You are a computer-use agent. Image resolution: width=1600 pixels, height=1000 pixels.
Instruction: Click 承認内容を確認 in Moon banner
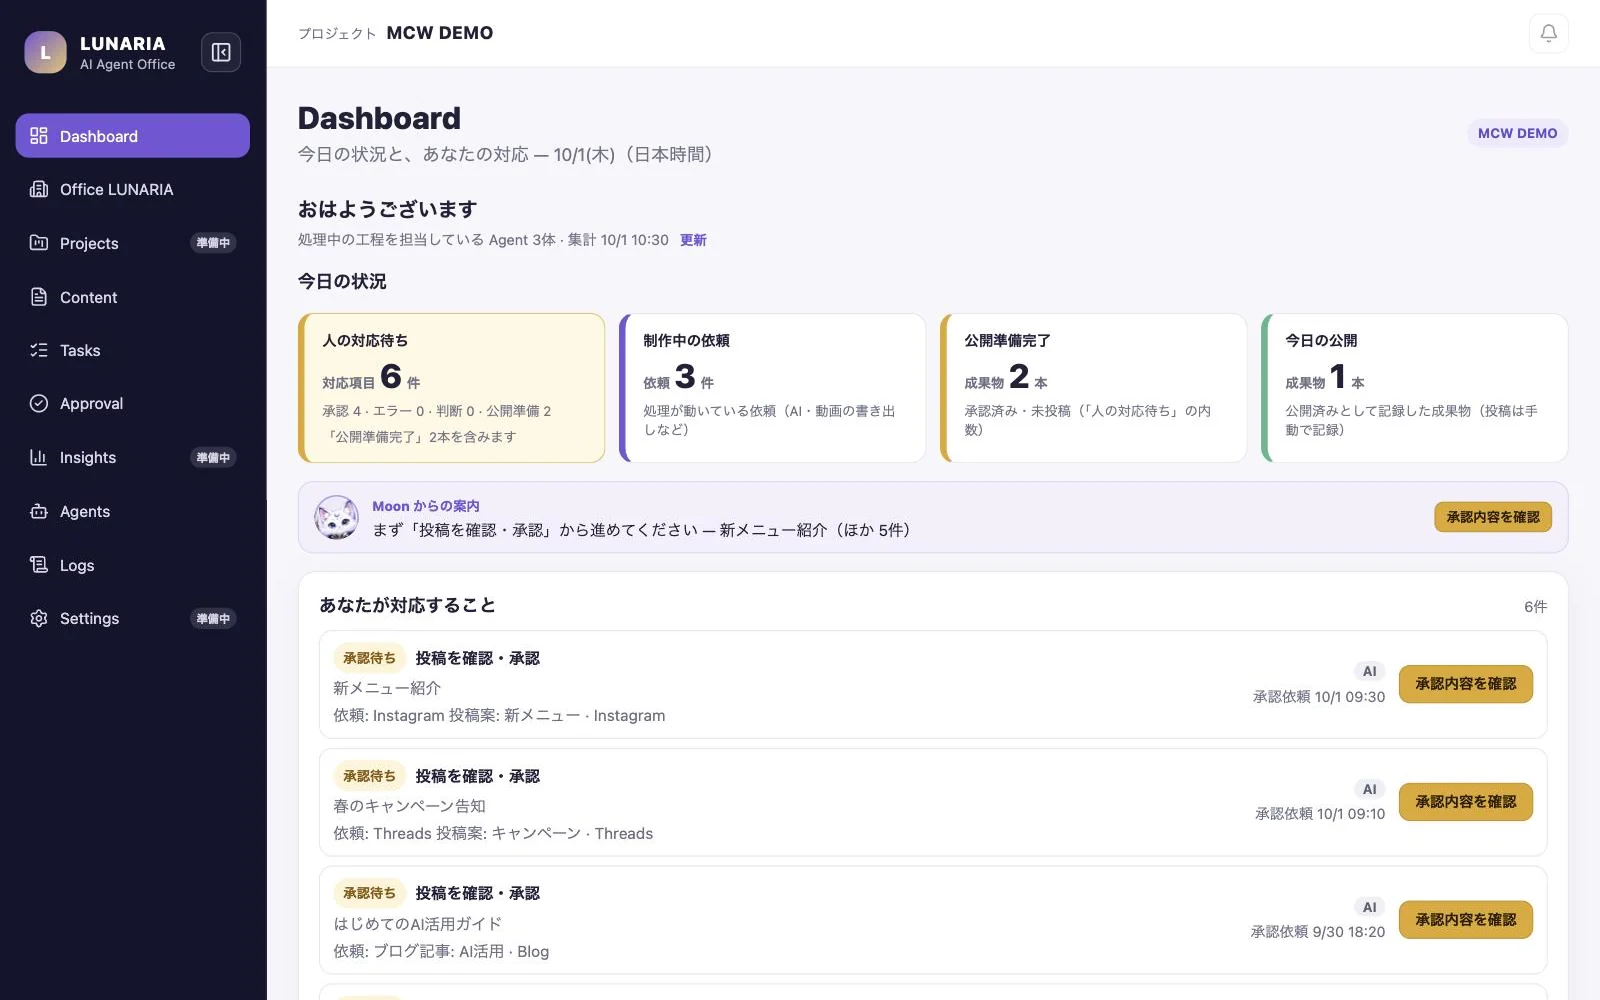[x=1492, y=517]
